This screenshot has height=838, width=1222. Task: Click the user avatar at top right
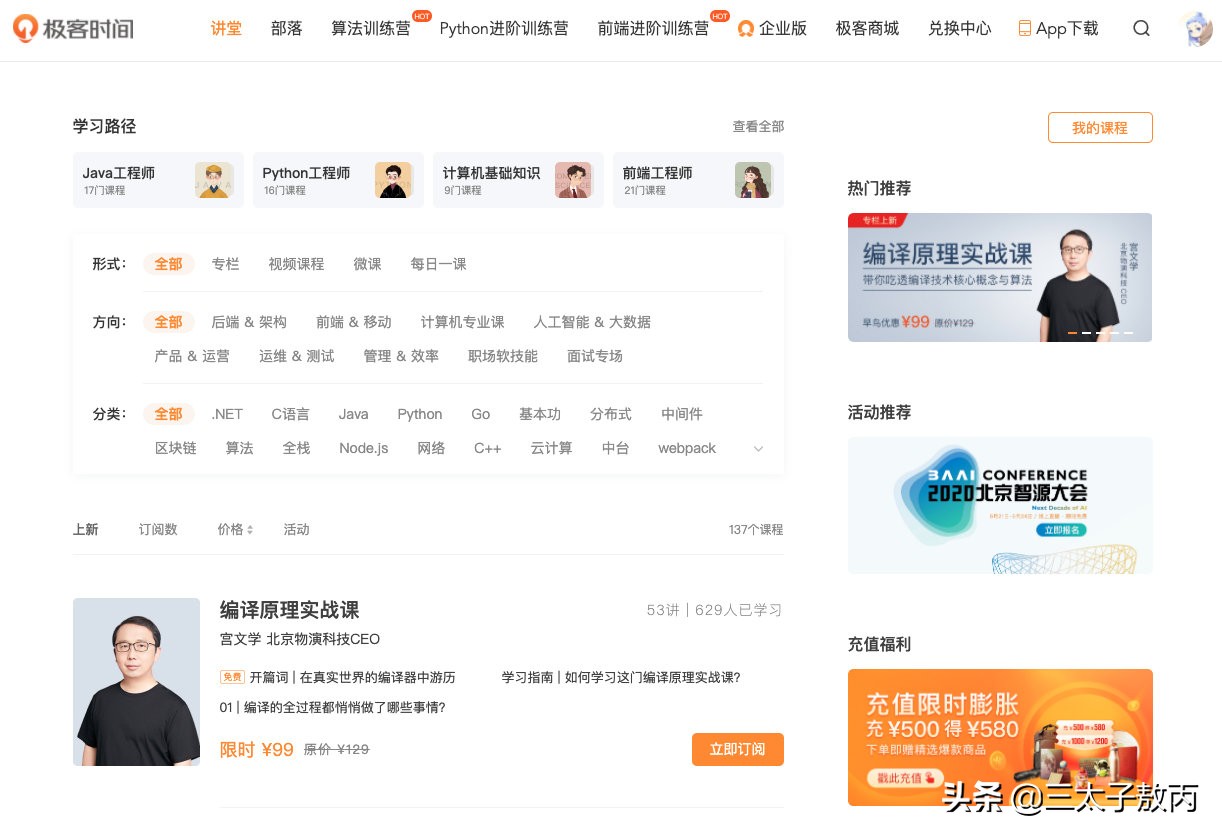tap(1197, 29)
